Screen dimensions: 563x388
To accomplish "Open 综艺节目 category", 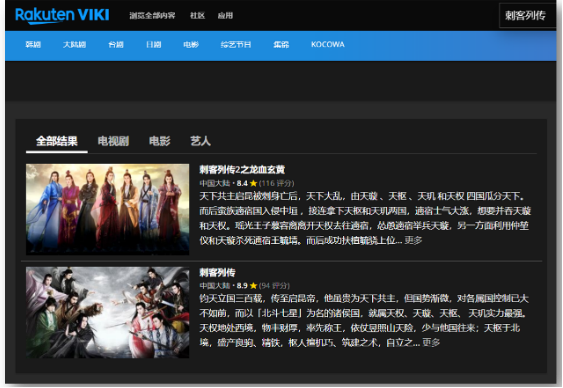I will tap(236, 45).
